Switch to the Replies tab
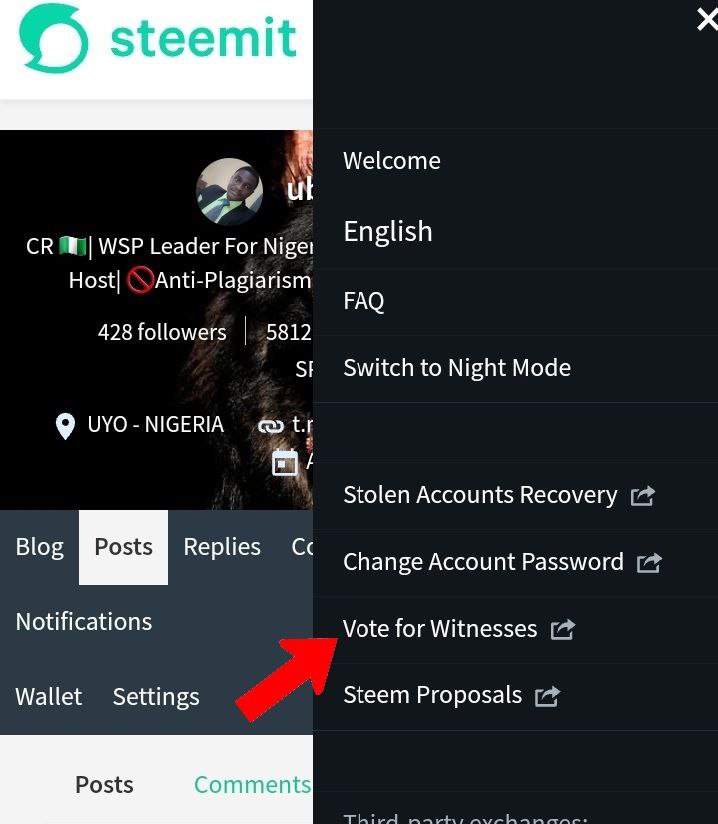This screenshot has height=824, width=718. (222, 547)
